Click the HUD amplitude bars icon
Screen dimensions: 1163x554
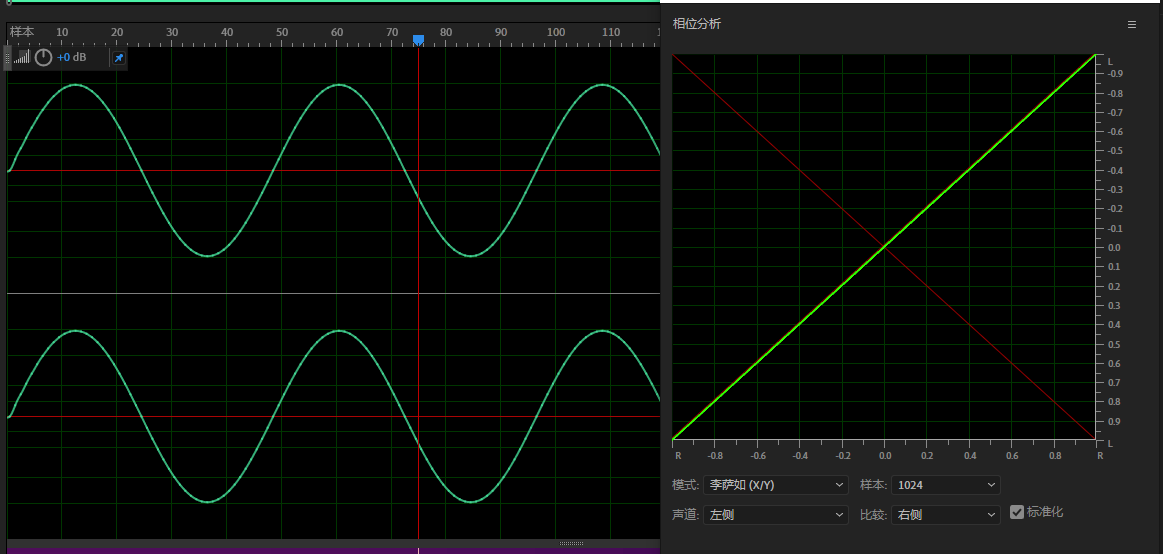tap(22, 58)
